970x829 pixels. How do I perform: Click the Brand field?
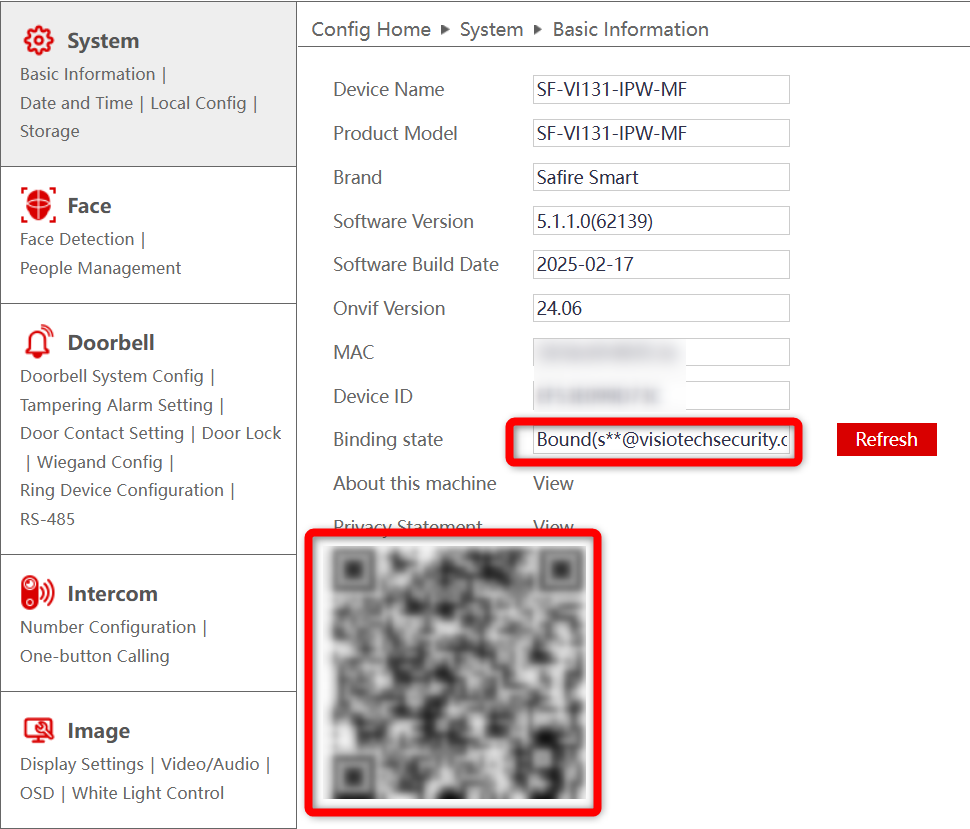point(661,177)
